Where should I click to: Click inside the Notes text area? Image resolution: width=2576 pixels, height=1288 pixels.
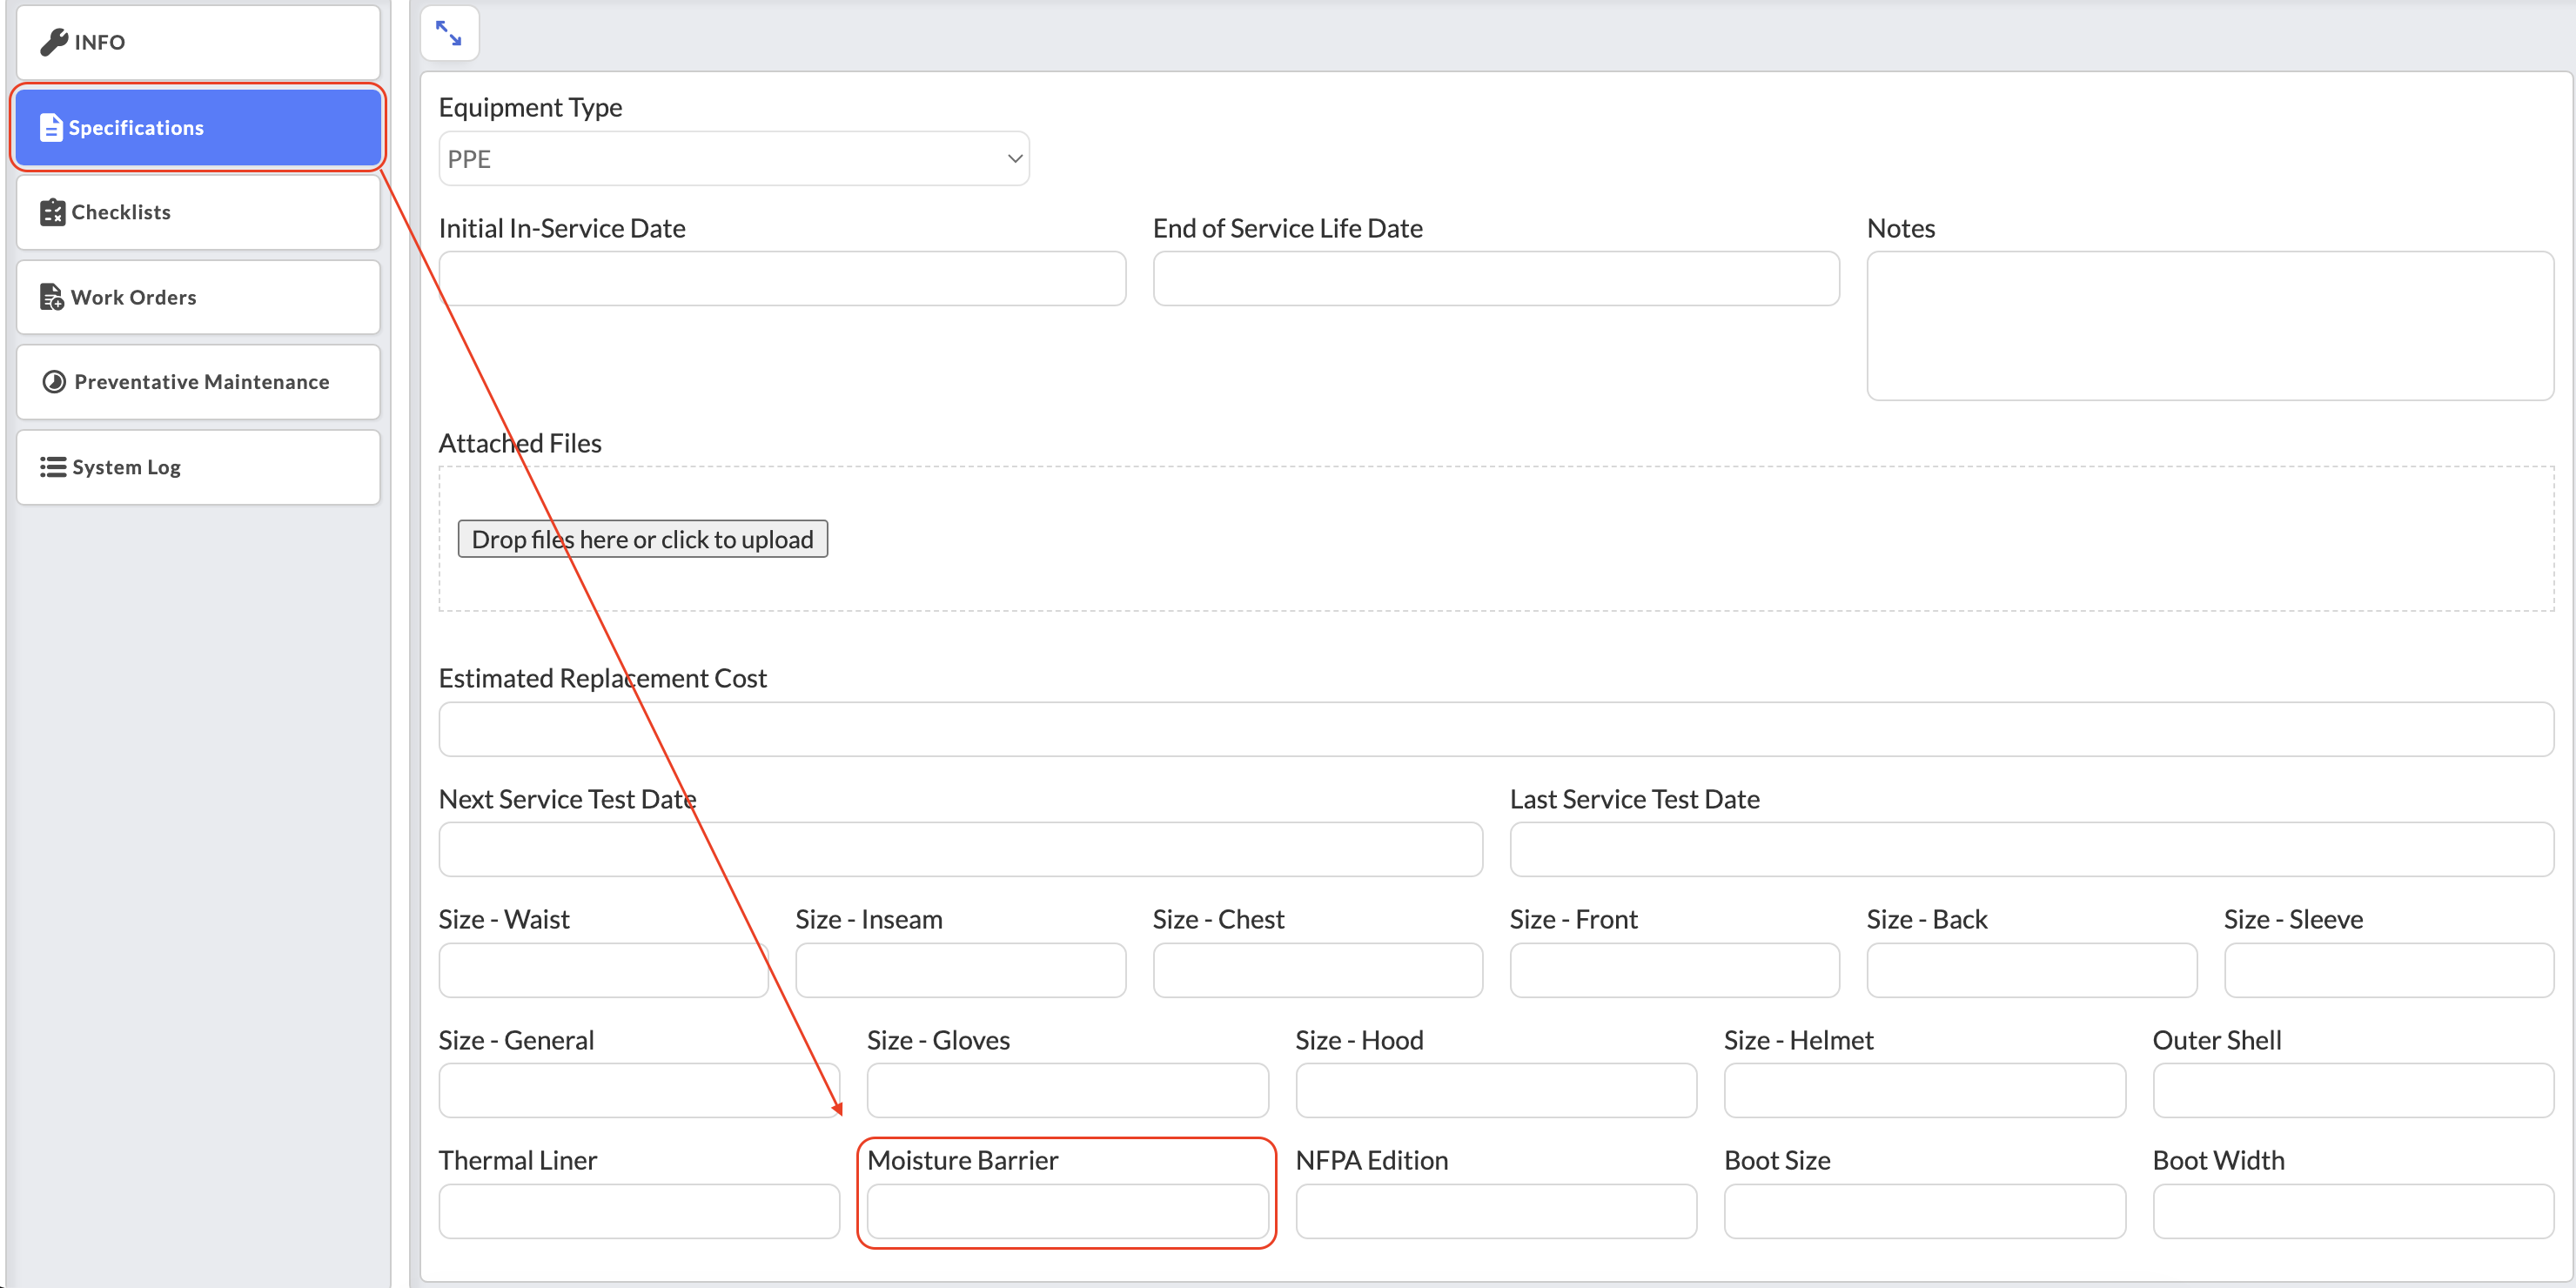click(x=2210, y=326)
